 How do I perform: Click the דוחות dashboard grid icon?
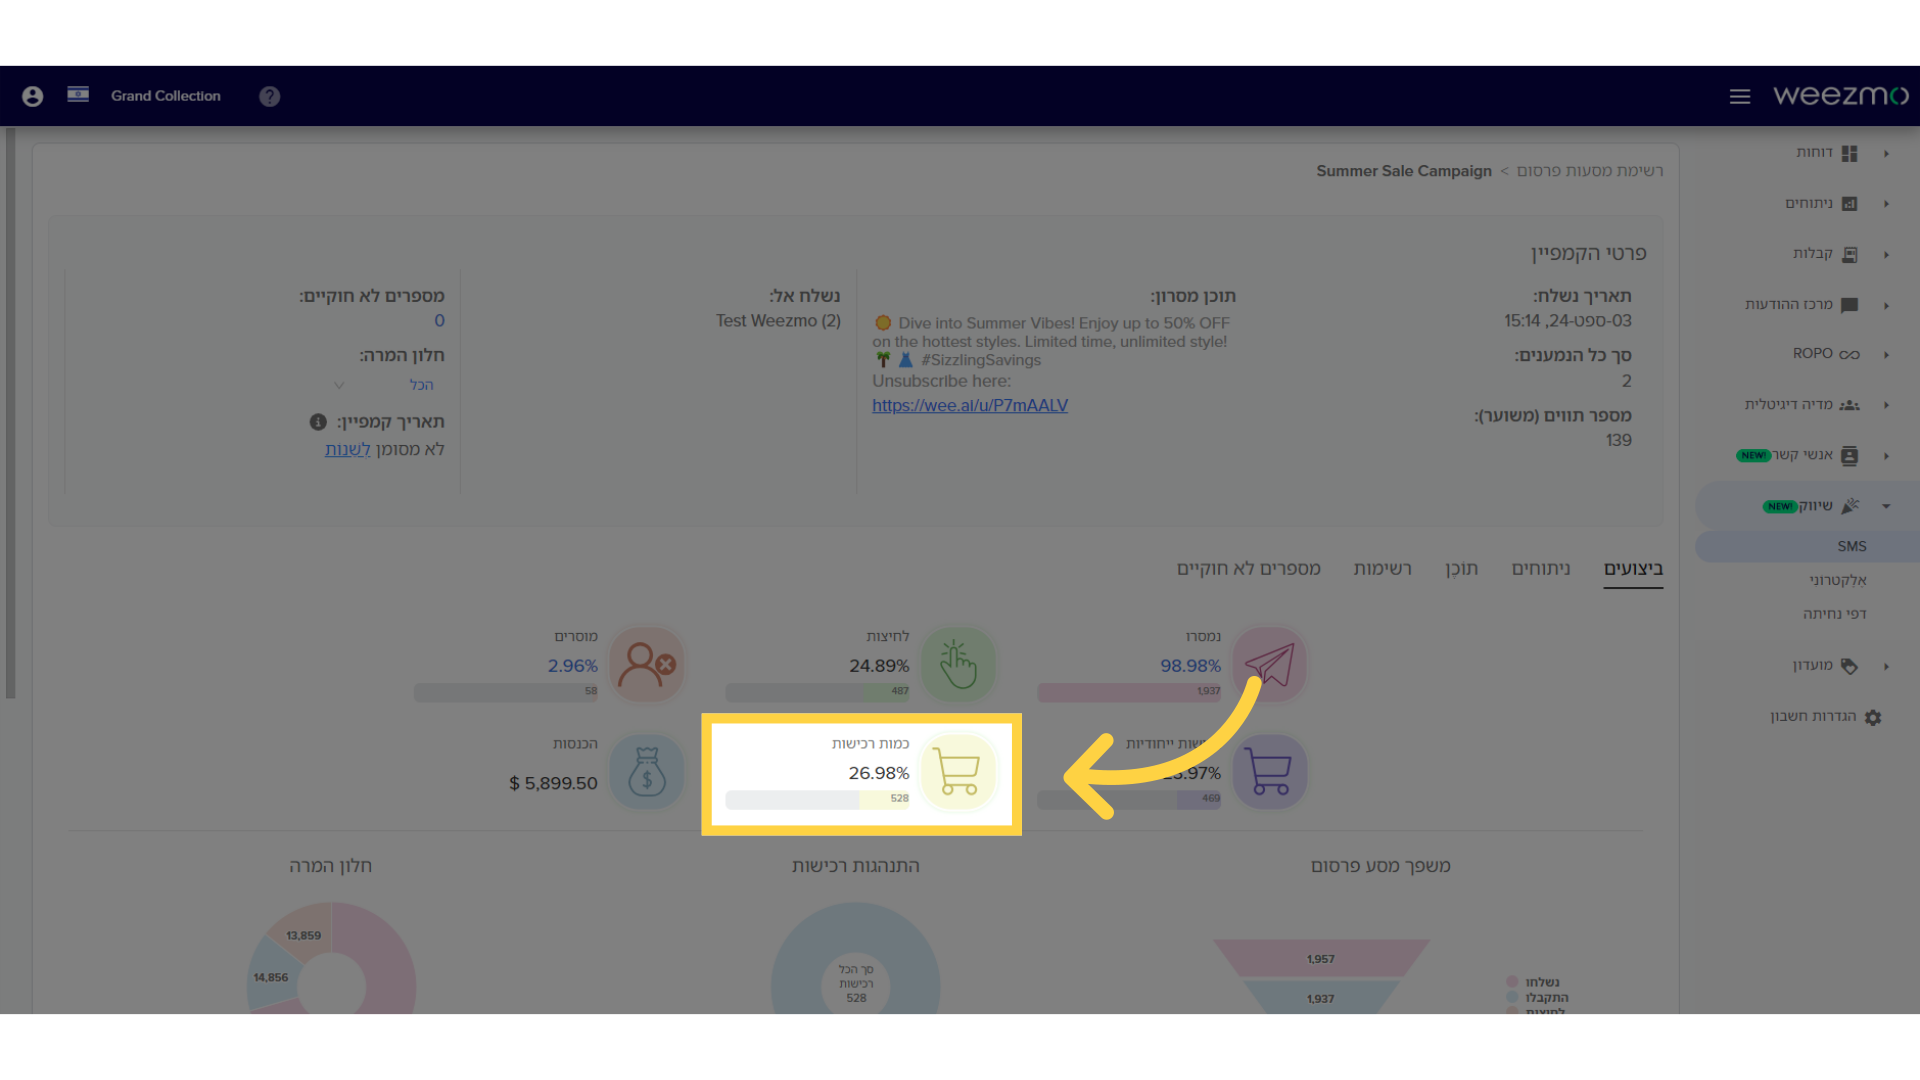[1849, 153]
